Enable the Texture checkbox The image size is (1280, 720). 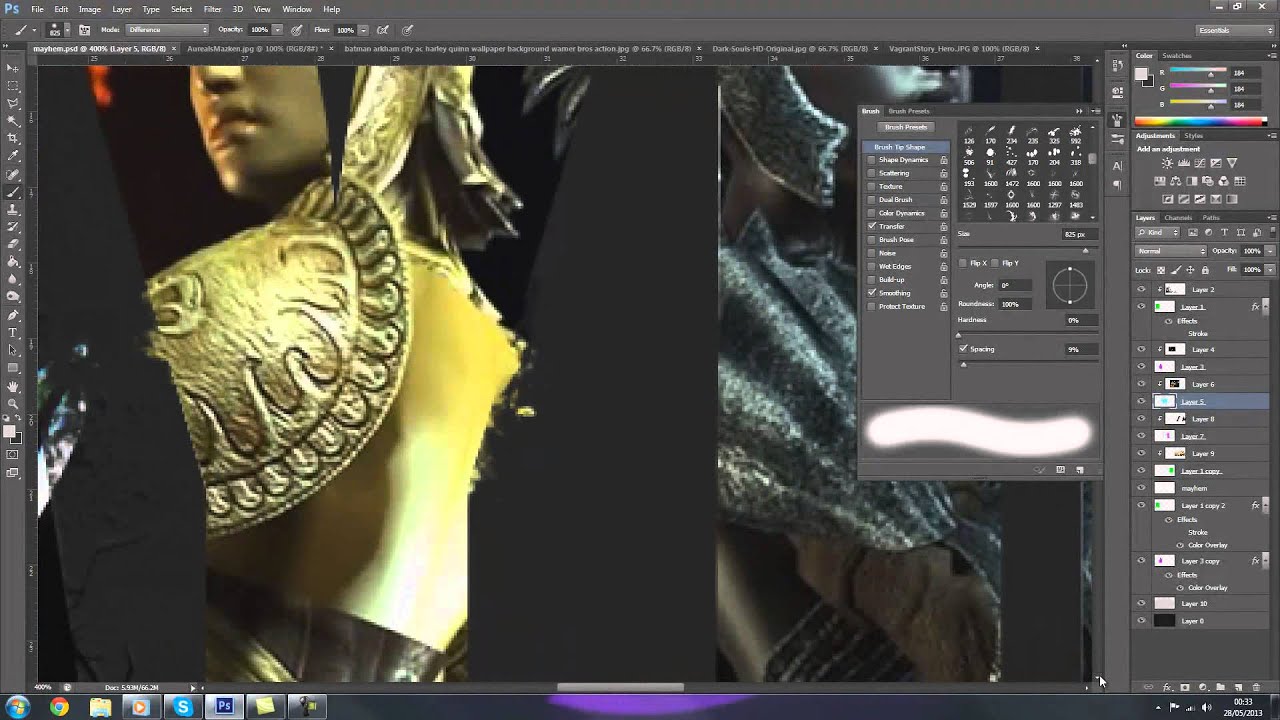tap(872, 186)
